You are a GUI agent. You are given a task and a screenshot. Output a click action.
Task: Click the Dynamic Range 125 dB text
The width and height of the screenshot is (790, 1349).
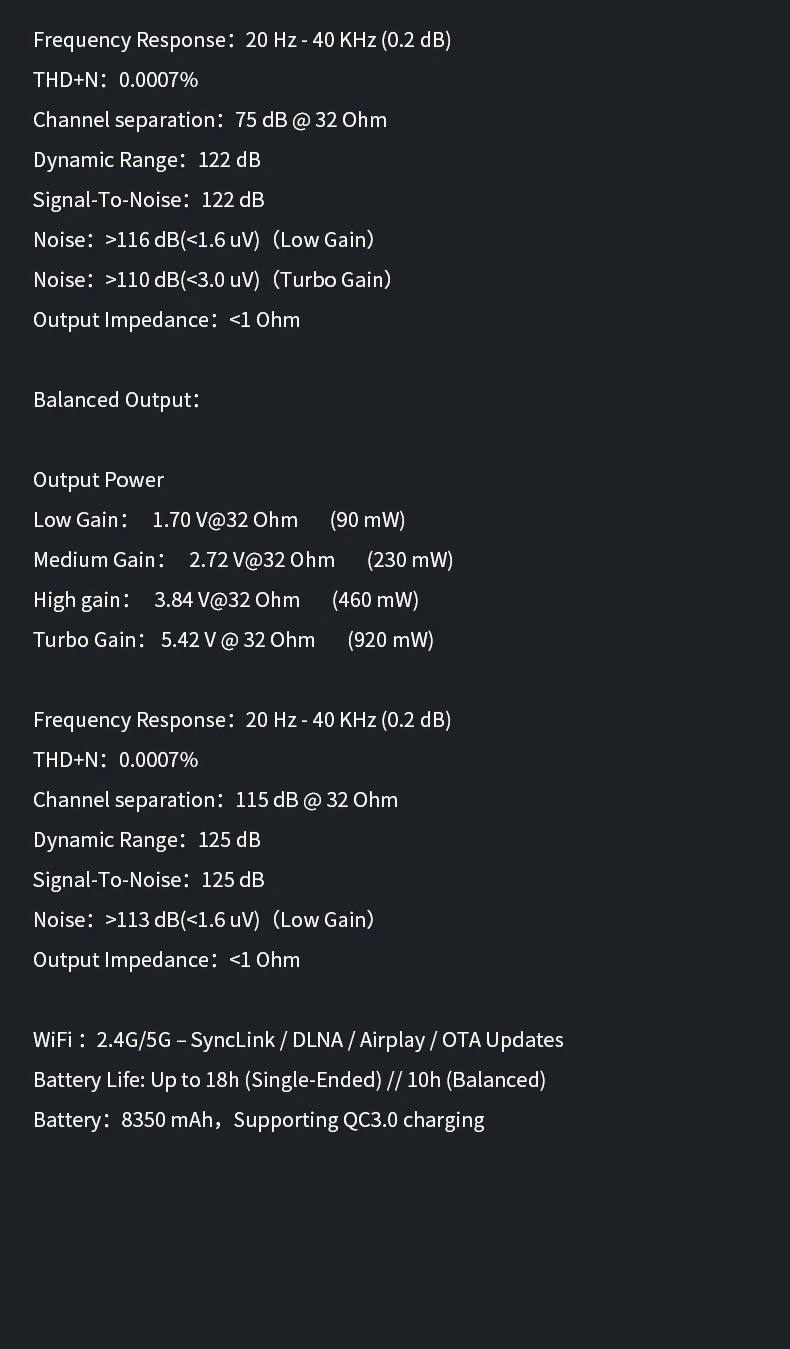click(x=147, y=840)
